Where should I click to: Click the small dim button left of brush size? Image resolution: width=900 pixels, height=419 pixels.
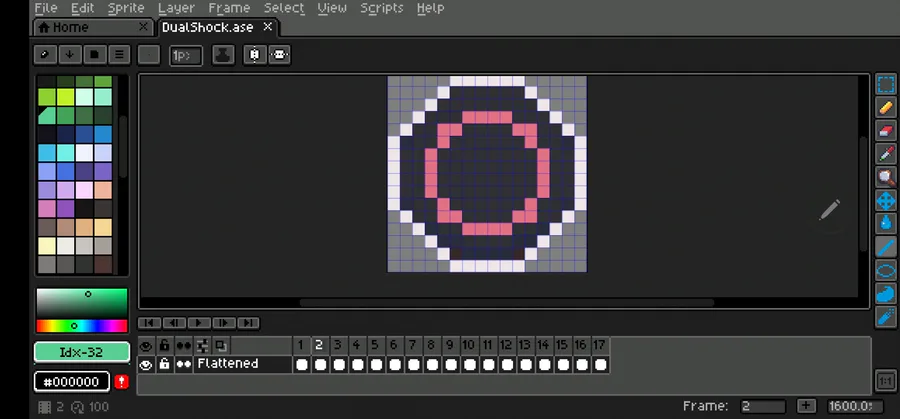coord(149,55)
